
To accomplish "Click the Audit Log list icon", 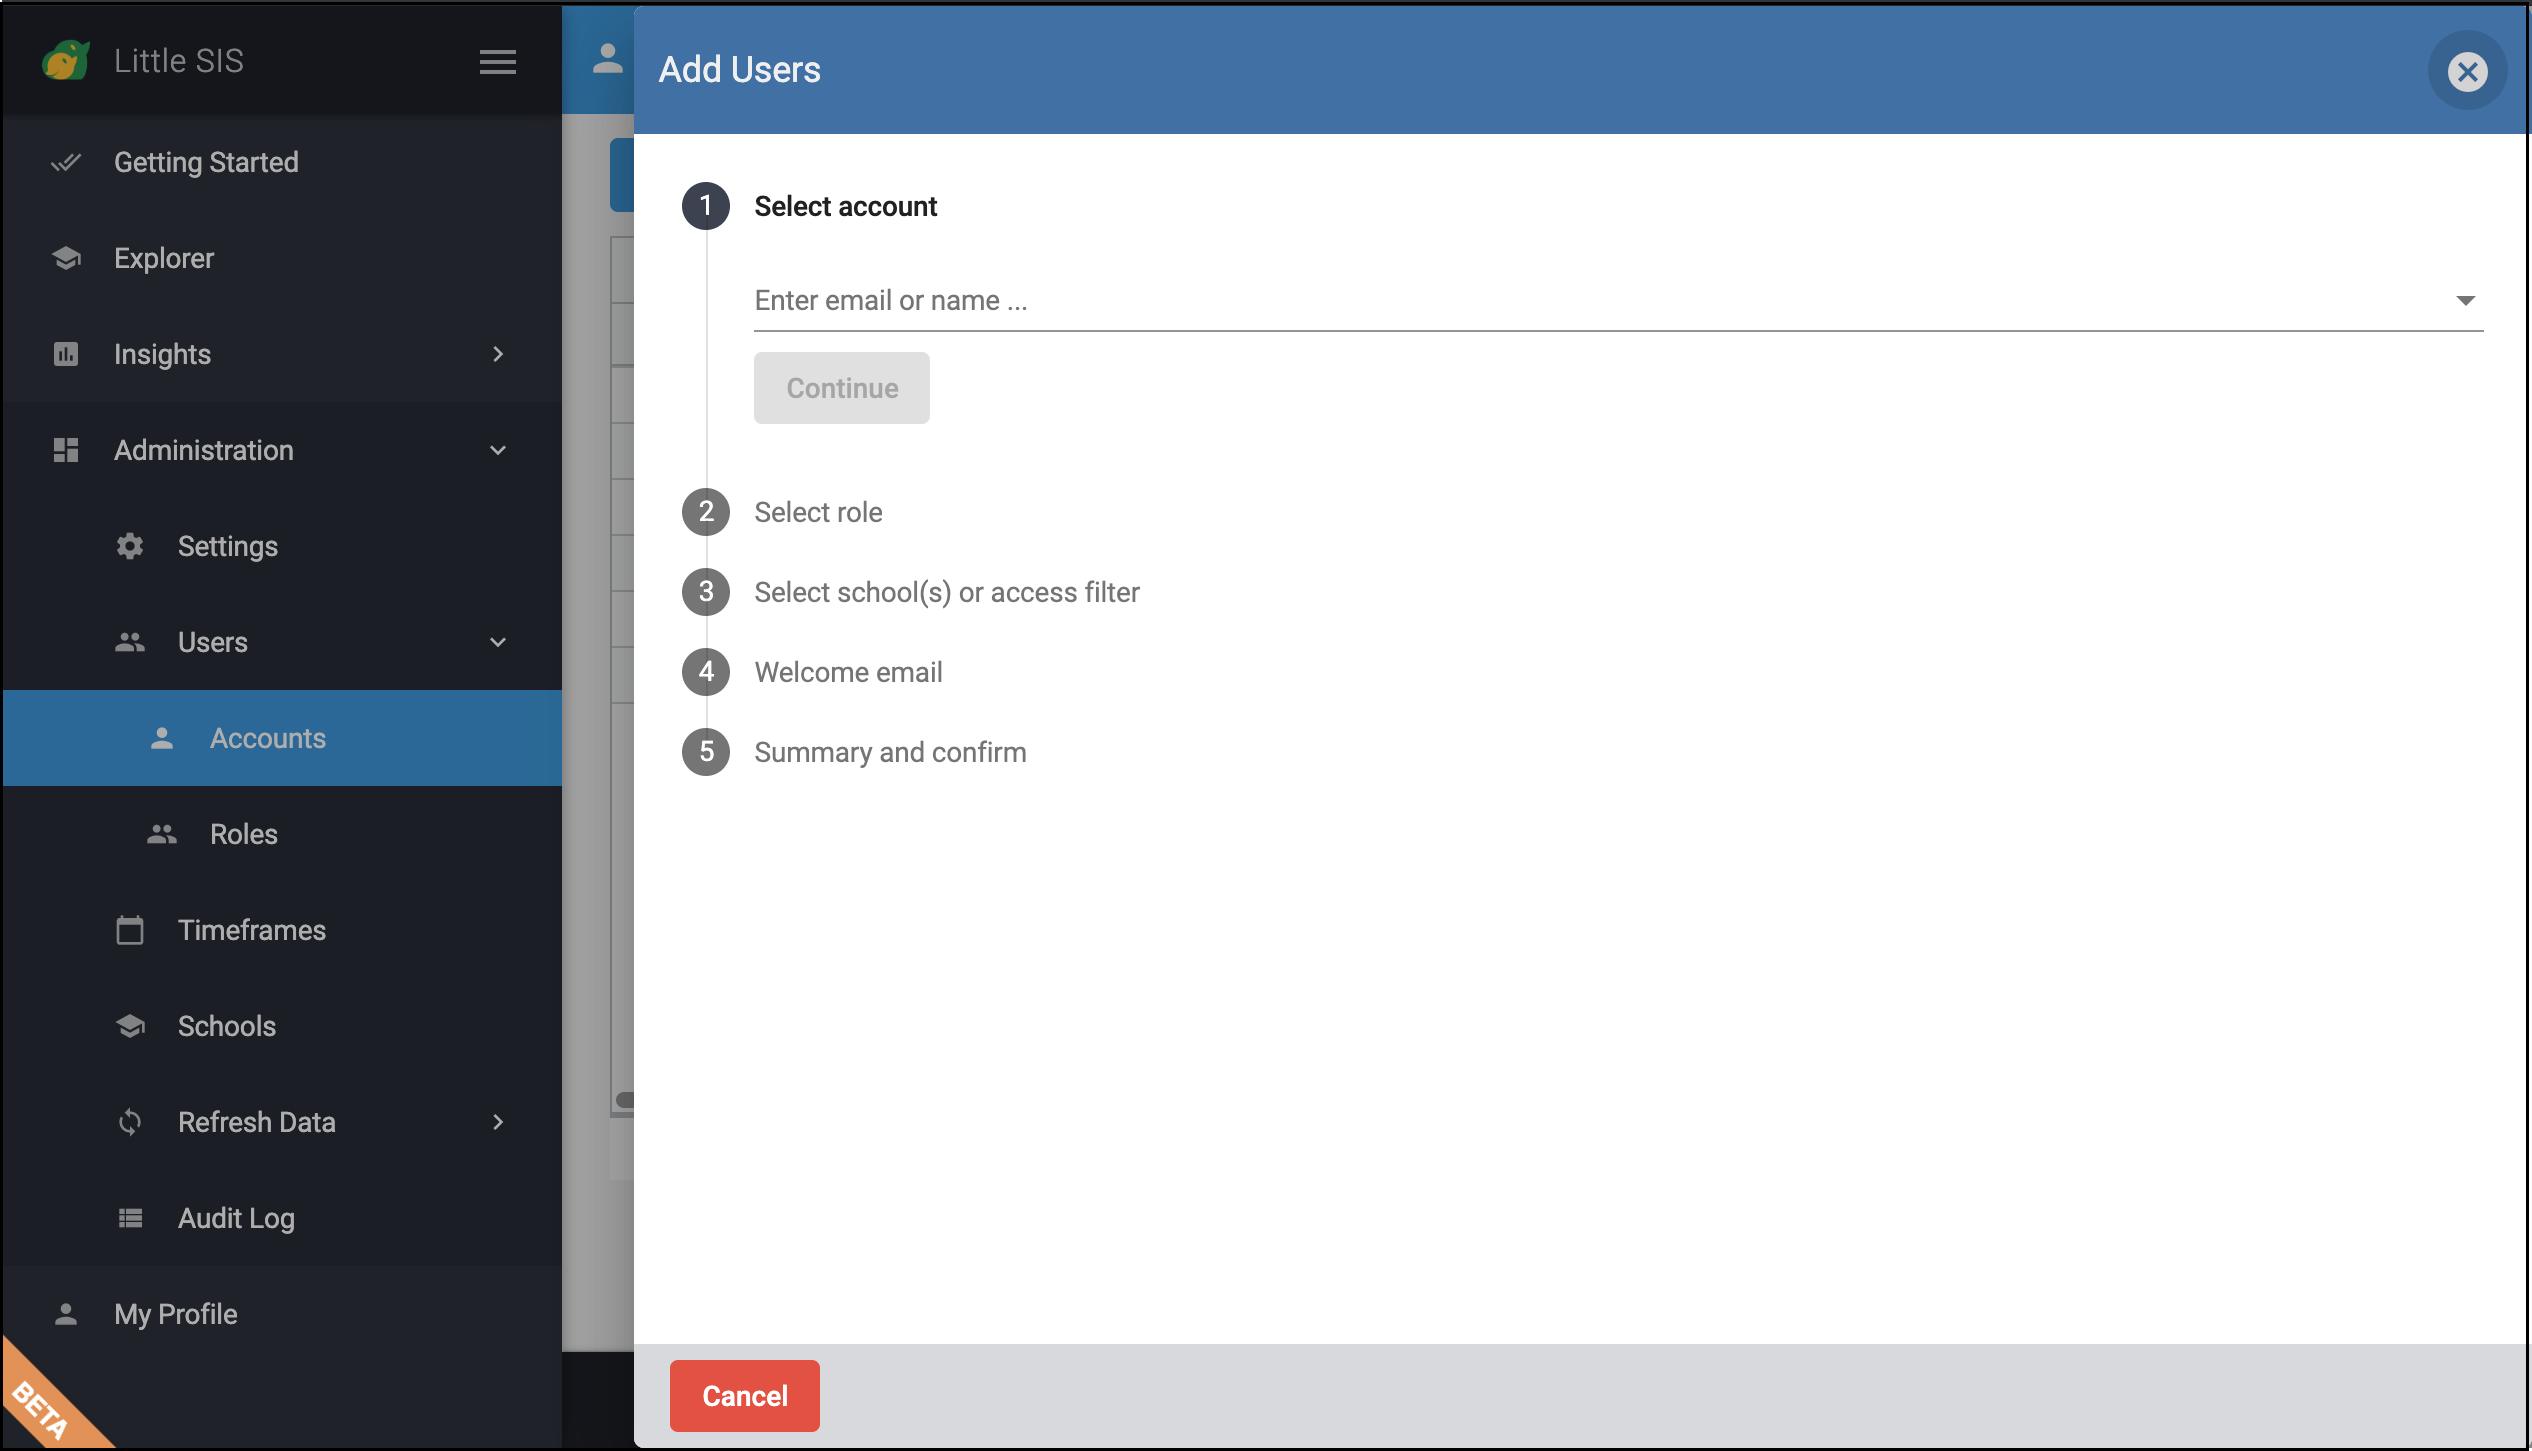I will (130, 1218).
